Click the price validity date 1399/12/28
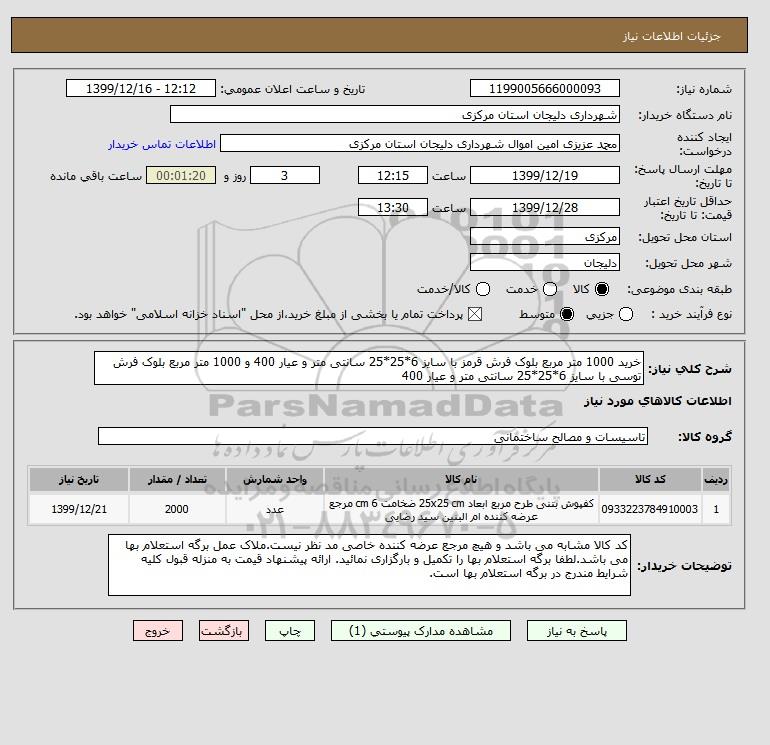This screenshot has height=745, width=770. pyautogui.click(x=545, y=207)
